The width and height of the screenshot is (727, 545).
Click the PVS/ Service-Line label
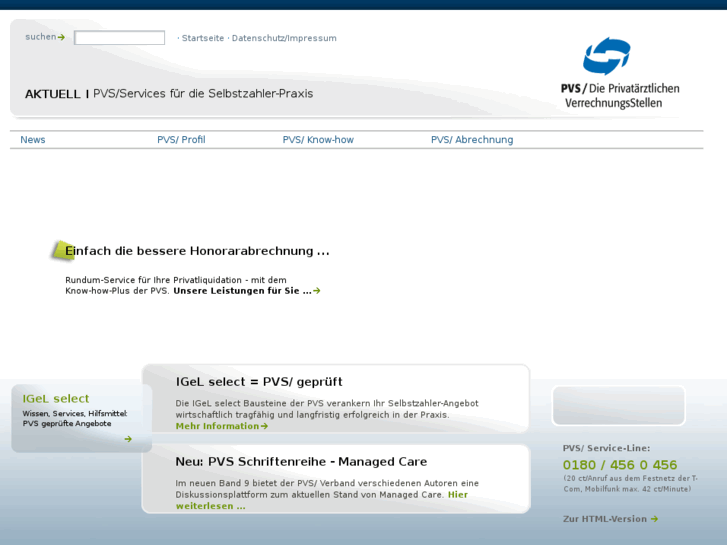click(606, 448)
